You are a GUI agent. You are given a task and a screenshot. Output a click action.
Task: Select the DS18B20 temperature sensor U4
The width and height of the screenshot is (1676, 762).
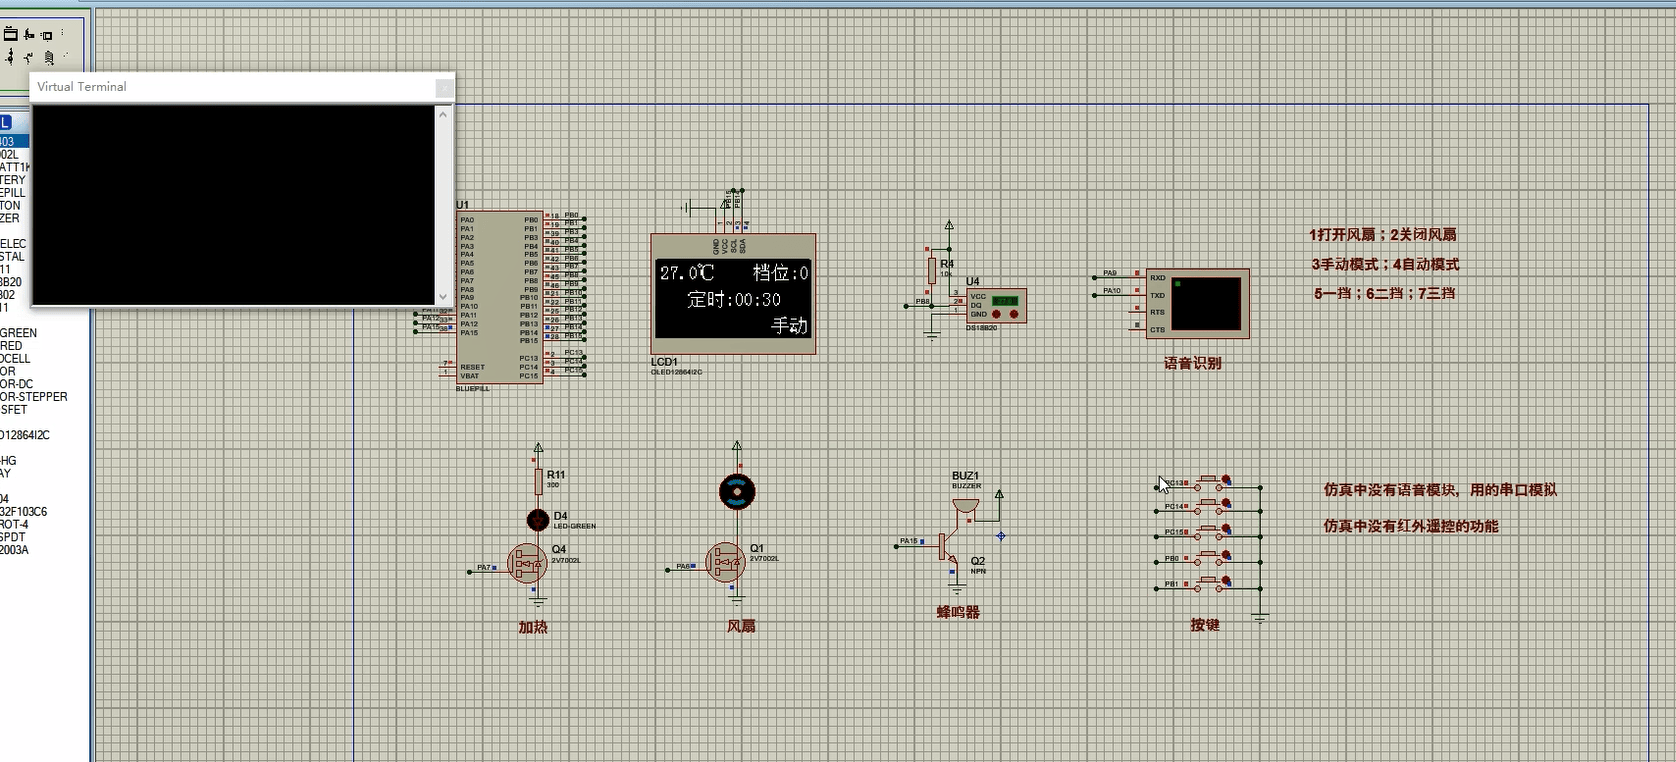pos(996,306)
